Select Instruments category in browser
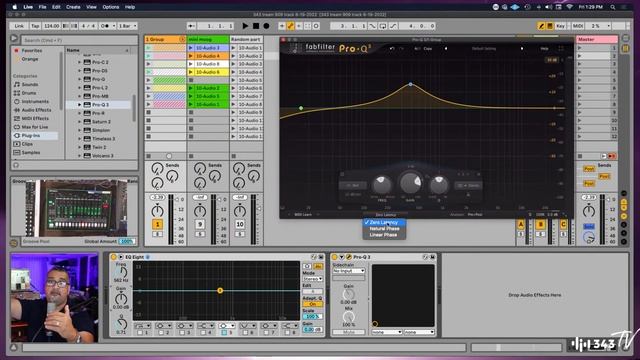Screen dimensions: 640x360 35,101
